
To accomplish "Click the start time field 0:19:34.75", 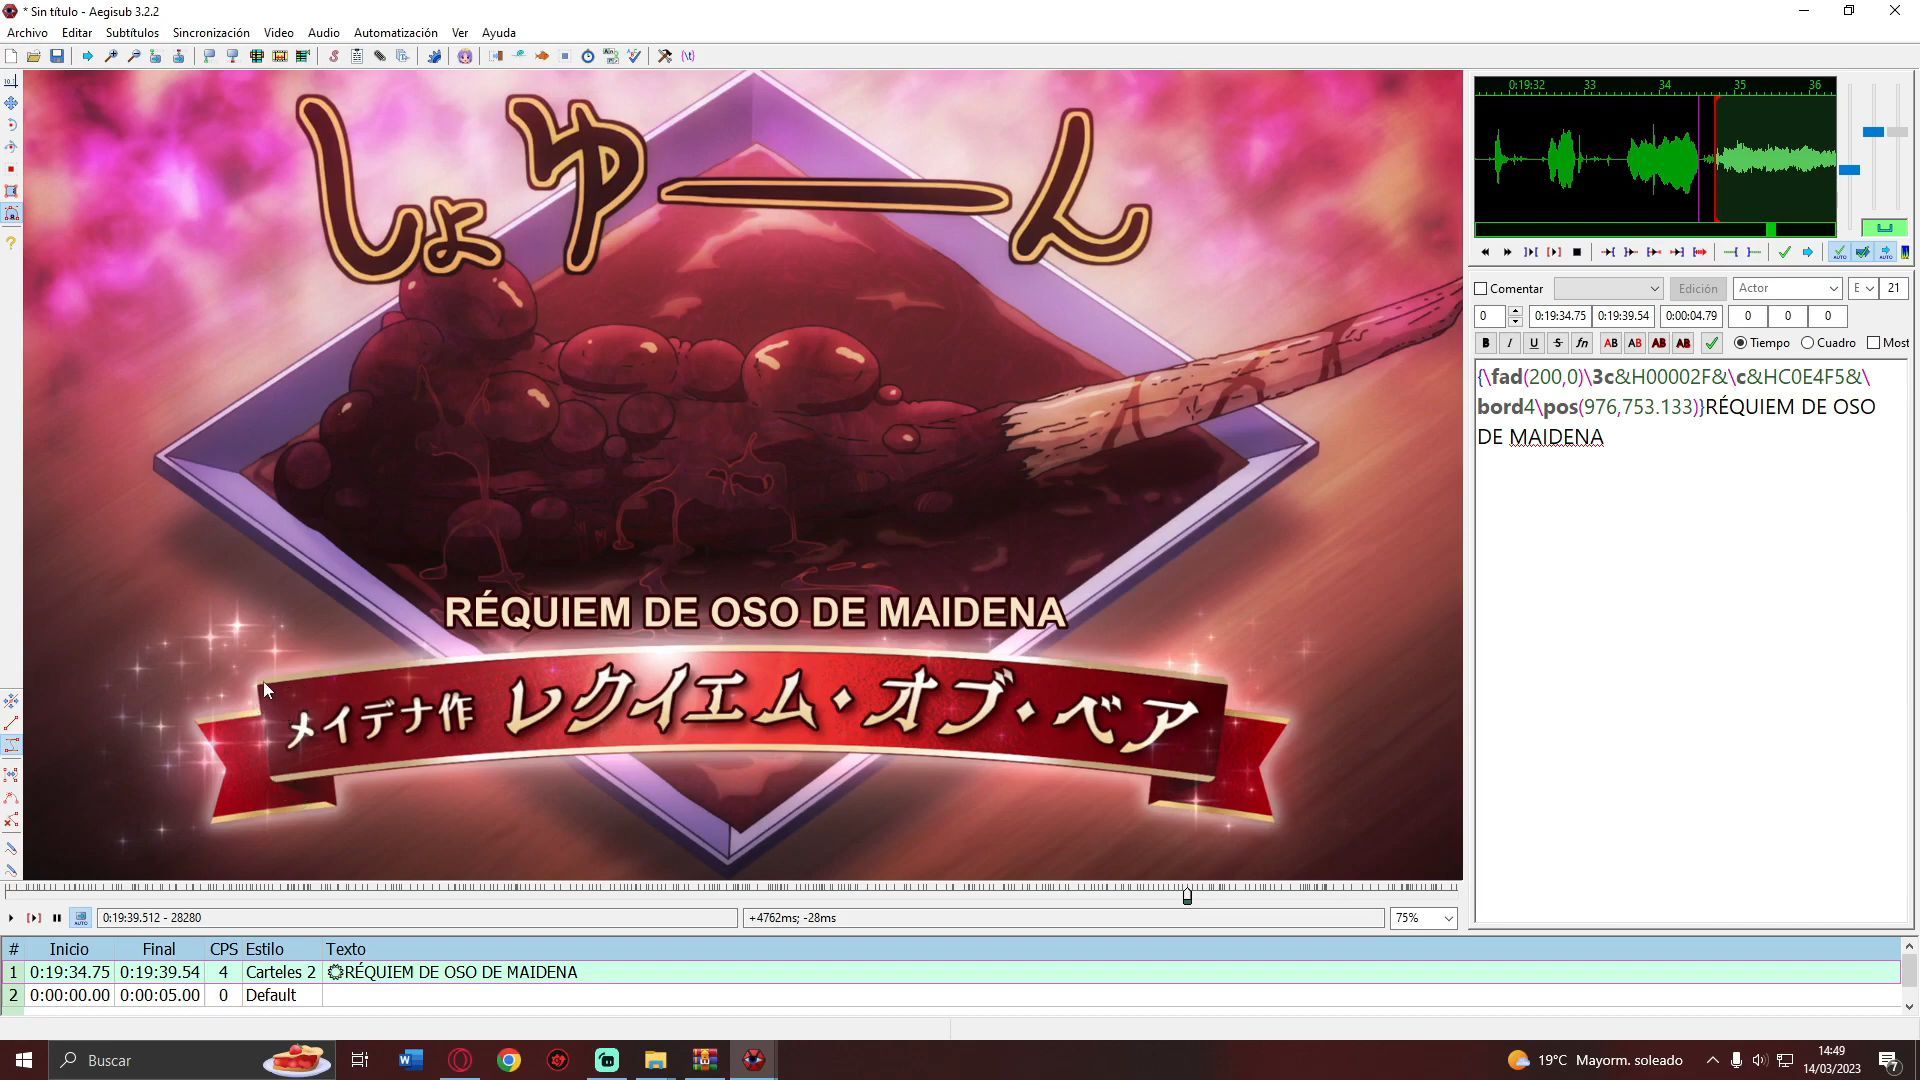I will 1560,316.
